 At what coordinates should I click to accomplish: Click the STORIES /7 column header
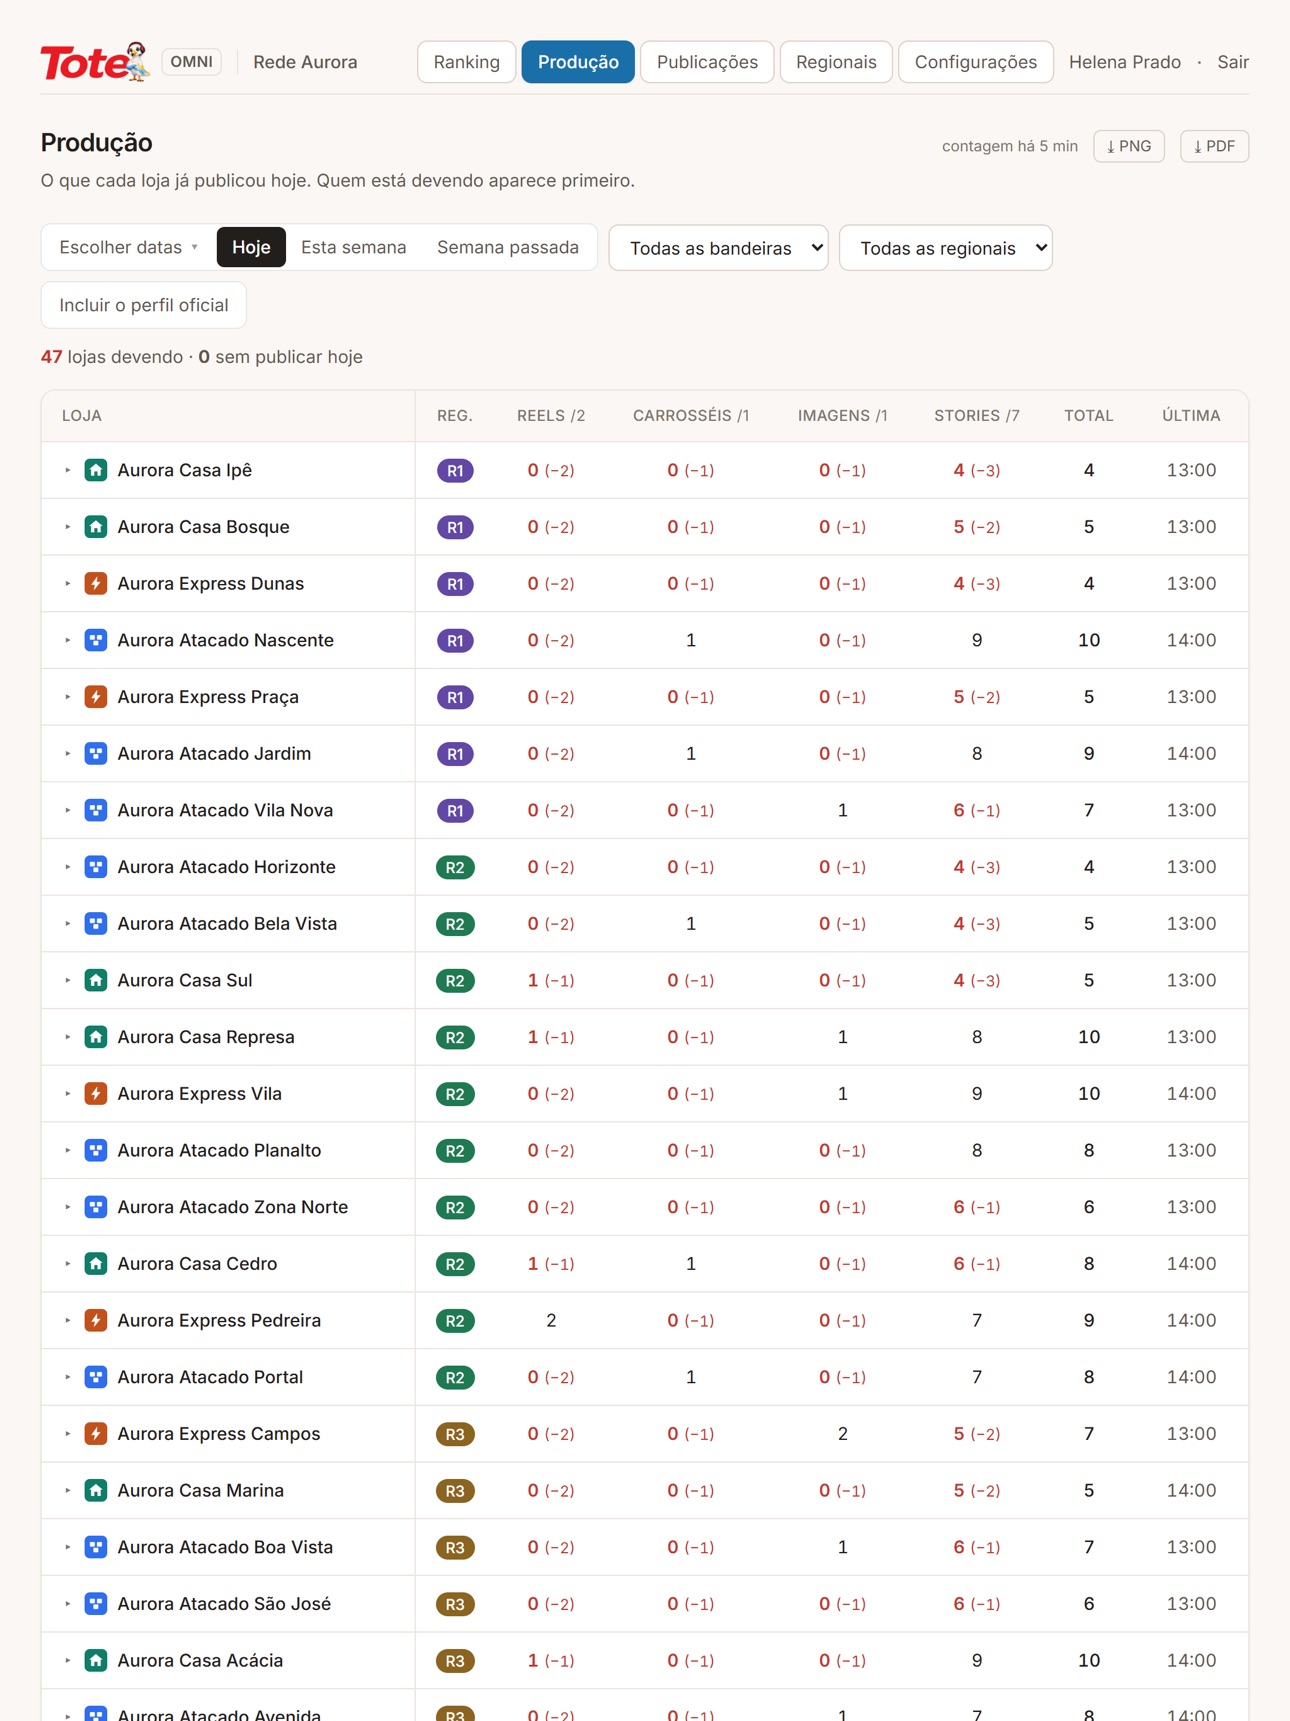pos(977,416)
